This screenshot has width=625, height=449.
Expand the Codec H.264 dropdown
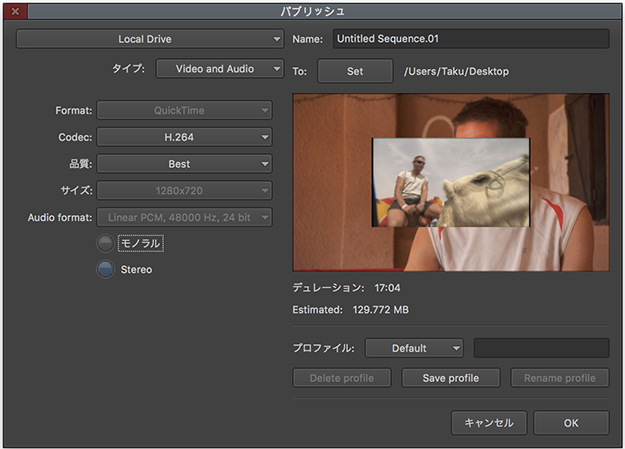(x=184, y=137)
